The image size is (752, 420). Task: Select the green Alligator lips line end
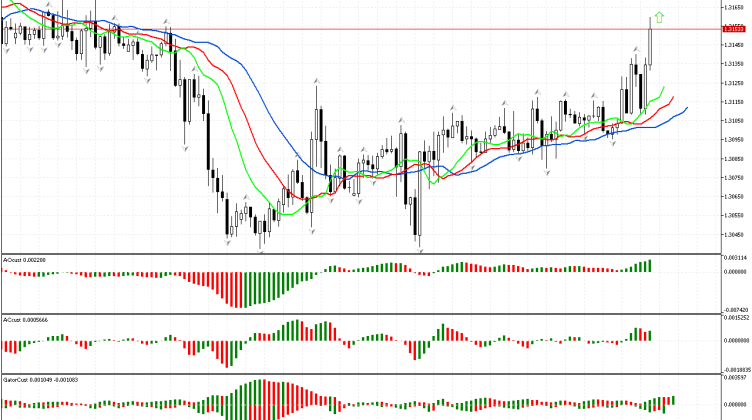[x=663, y=88]
